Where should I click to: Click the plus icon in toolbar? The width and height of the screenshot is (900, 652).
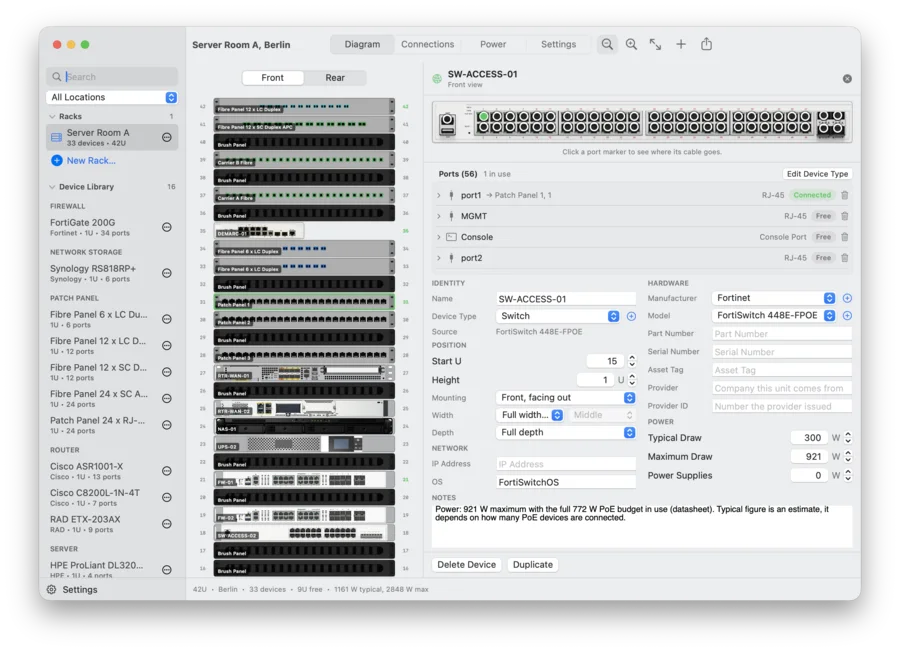point(681,44)
